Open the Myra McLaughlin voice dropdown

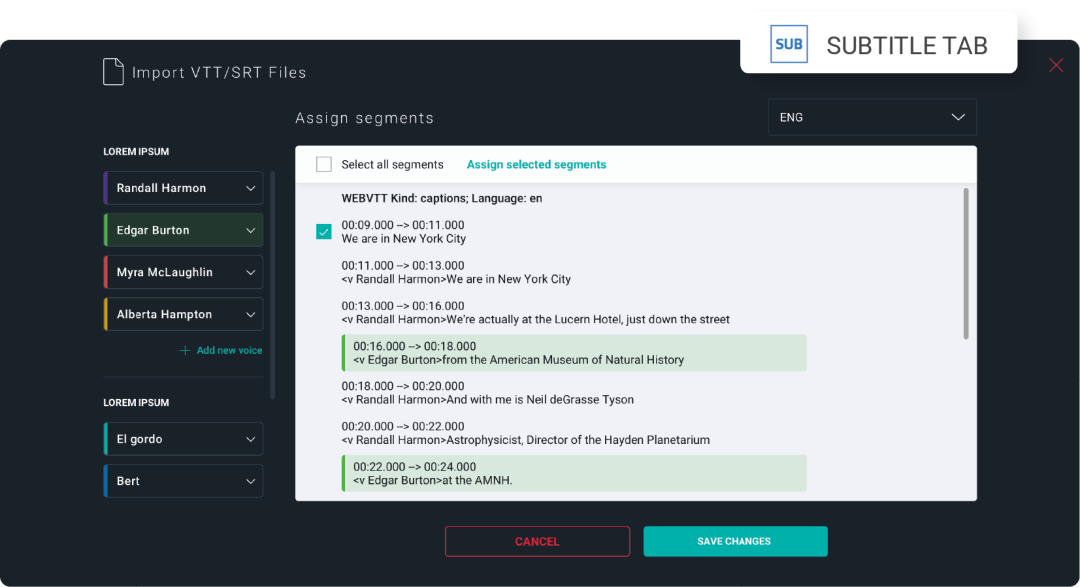pos(251,272)
